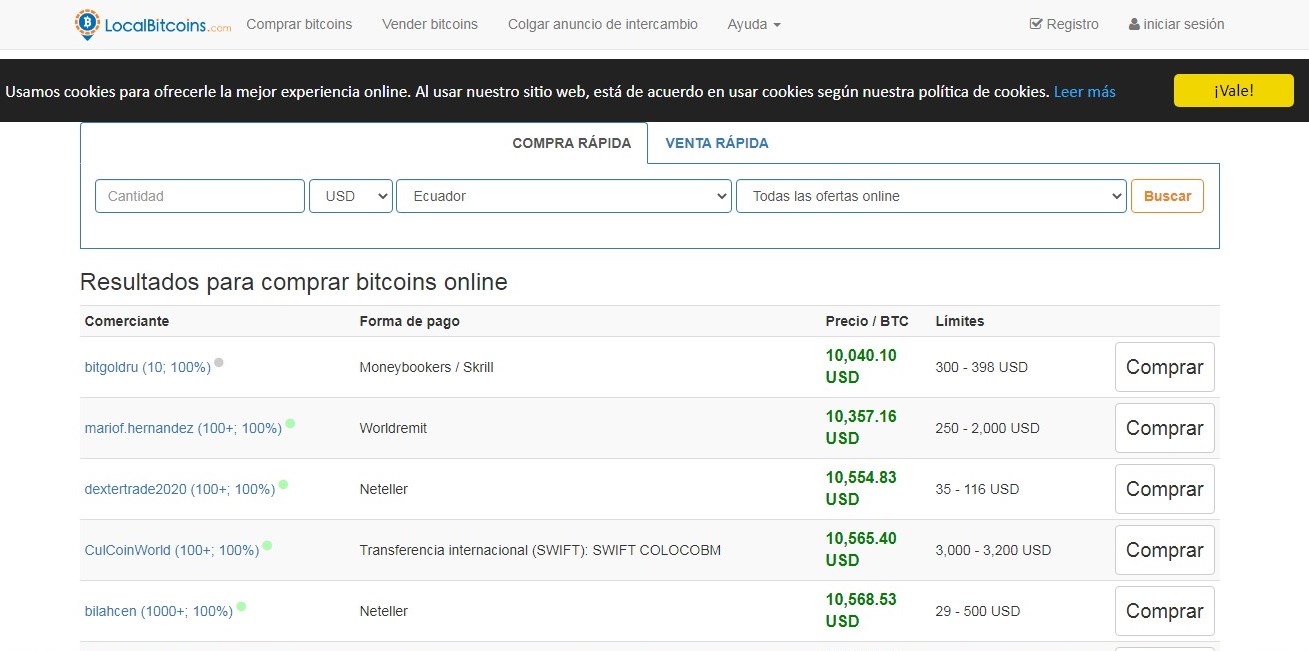This screenshot has height=651, width=1309.
Task: Click the green online dot beside mariof.hernandez
Action: (x=290, y=422)
